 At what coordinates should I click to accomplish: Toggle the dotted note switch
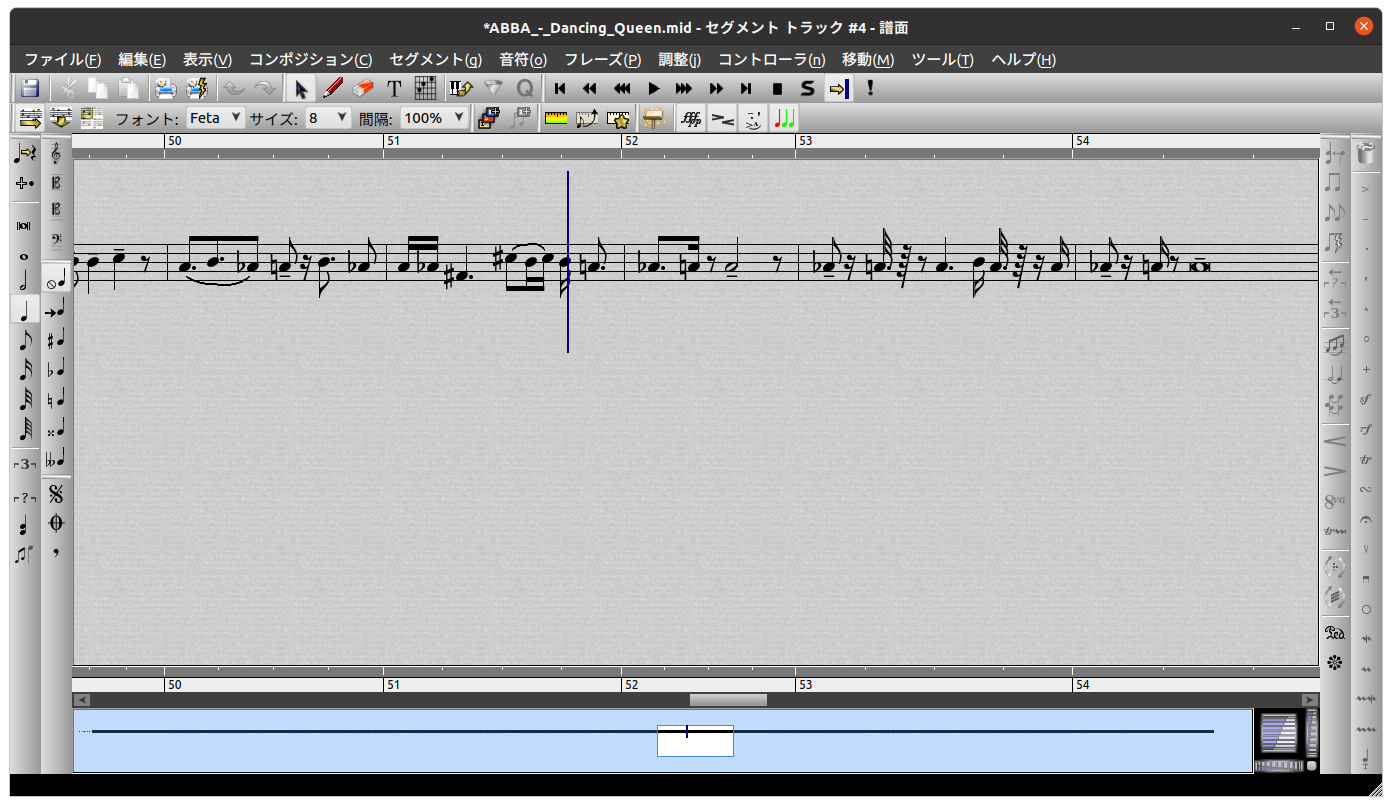(25, 183)
